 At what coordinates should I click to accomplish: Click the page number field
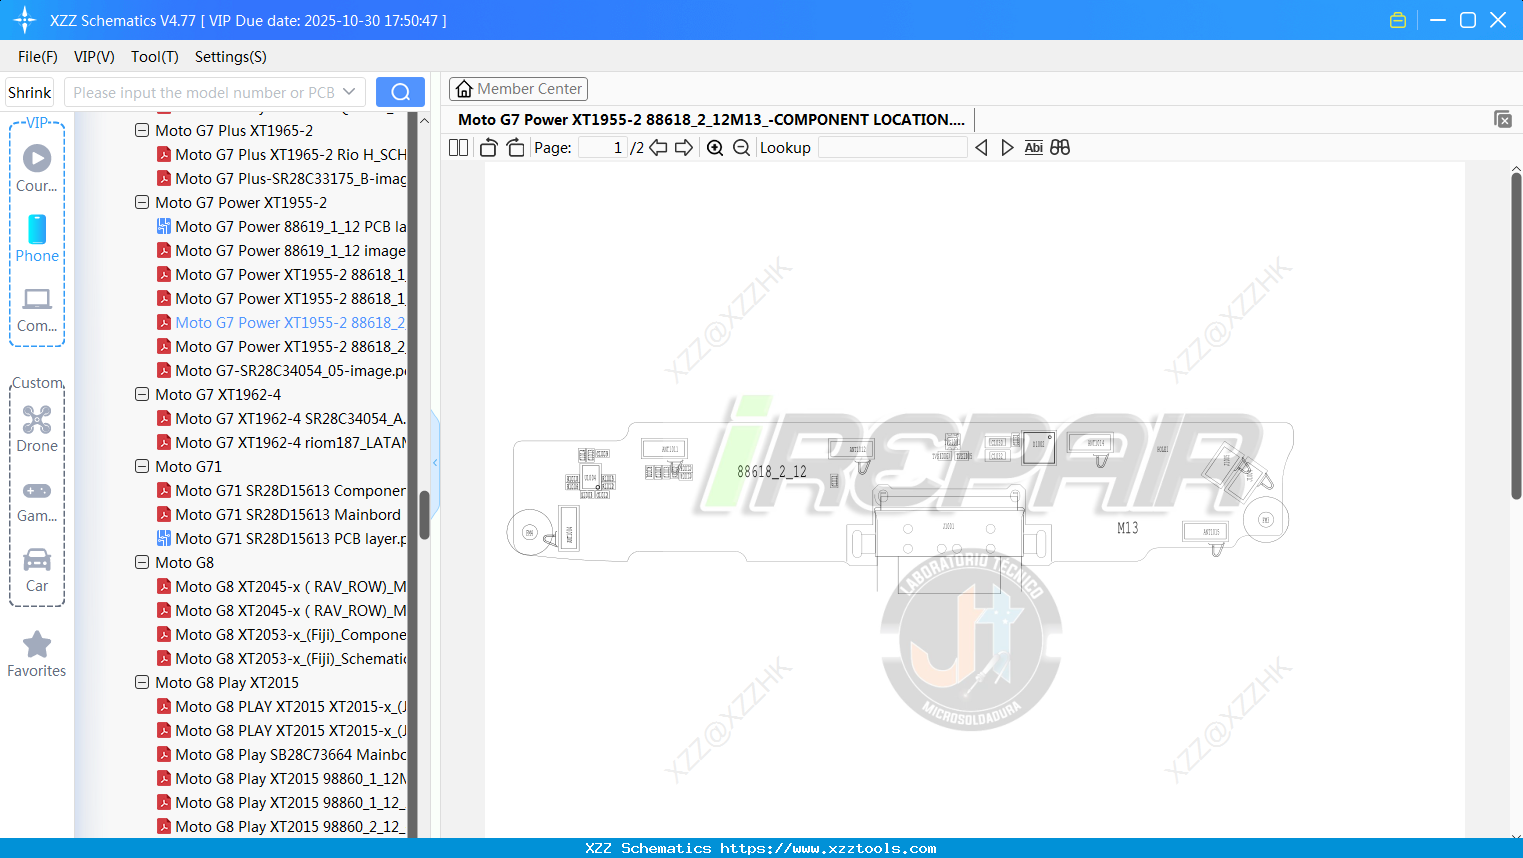(x=603, y=148)
